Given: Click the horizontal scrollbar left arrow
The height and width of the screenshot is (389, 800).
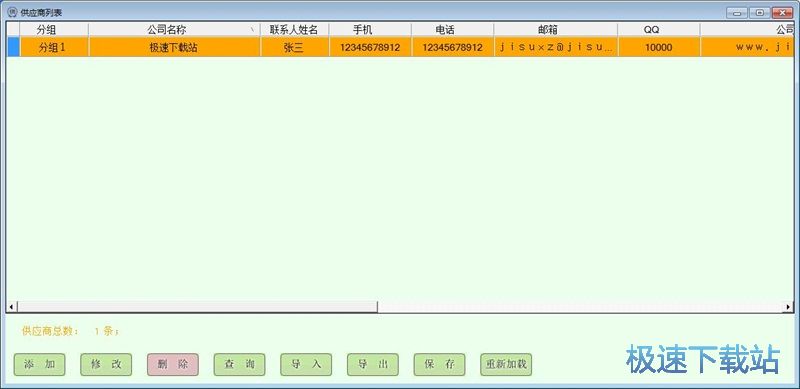Looking at the screenshot, I should tap(11, 307).
